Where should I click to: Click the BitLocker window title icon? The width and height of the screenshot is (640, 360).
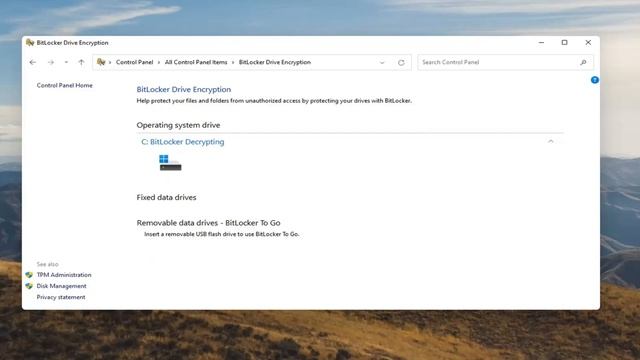pos(30,42)
